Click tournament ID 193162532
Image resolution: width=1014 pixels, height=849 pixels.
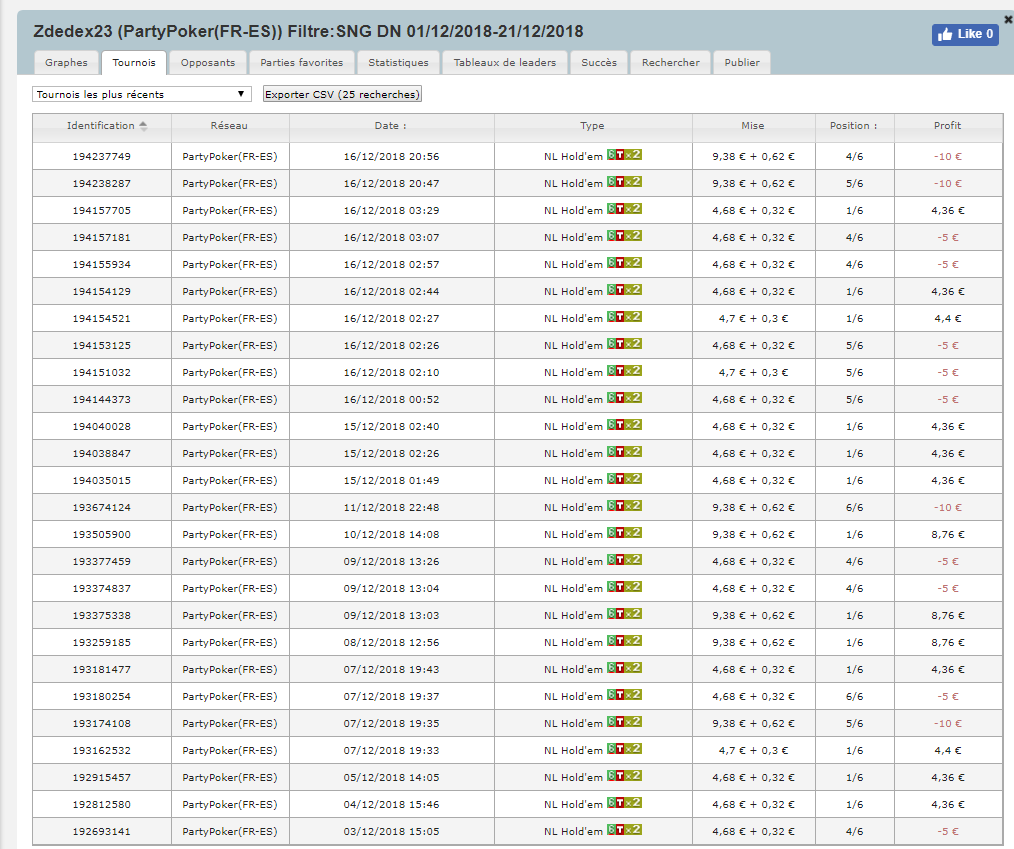[102, 751]
